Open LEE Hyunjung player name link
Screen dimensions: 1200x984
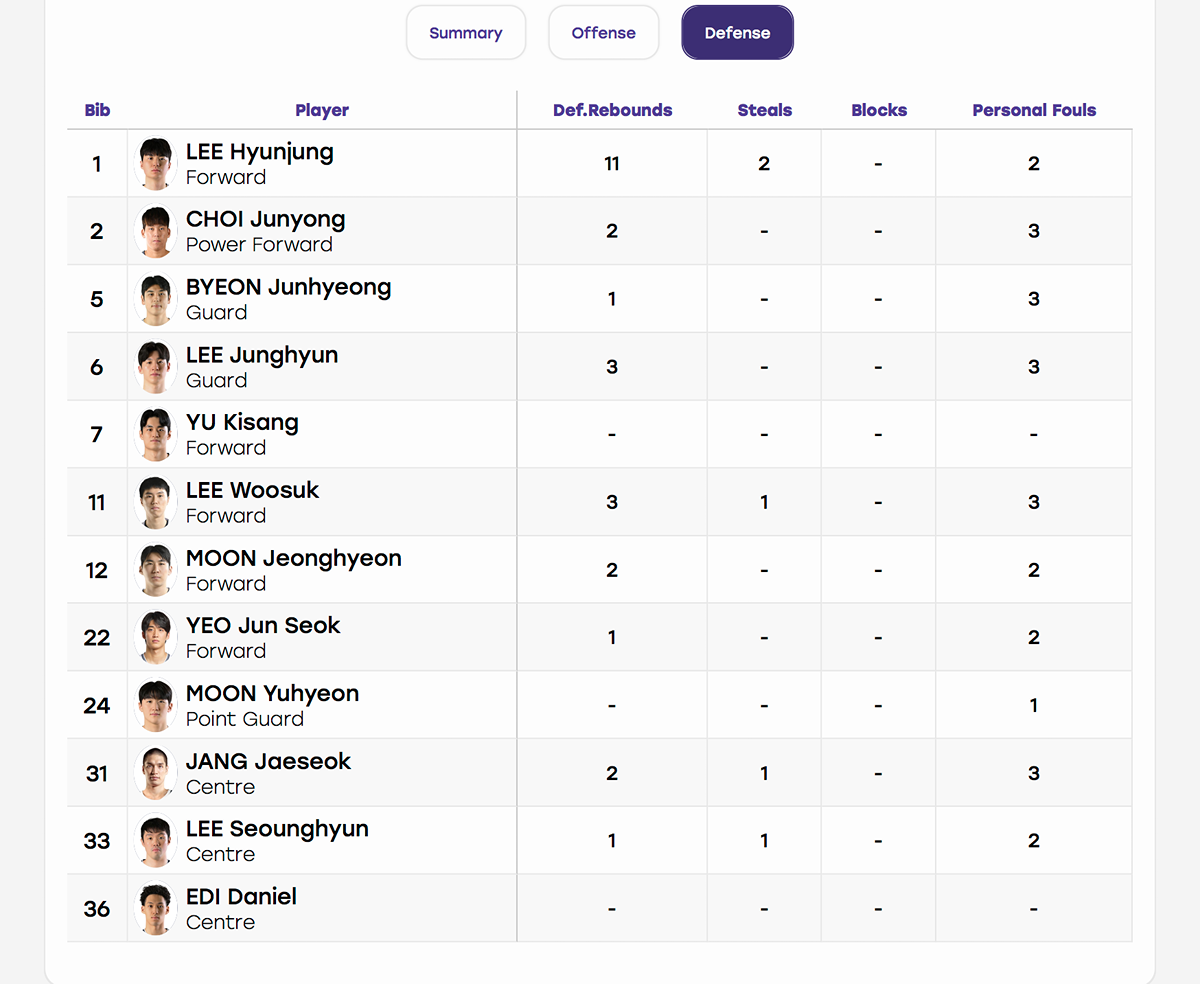(x=260, y=152)
